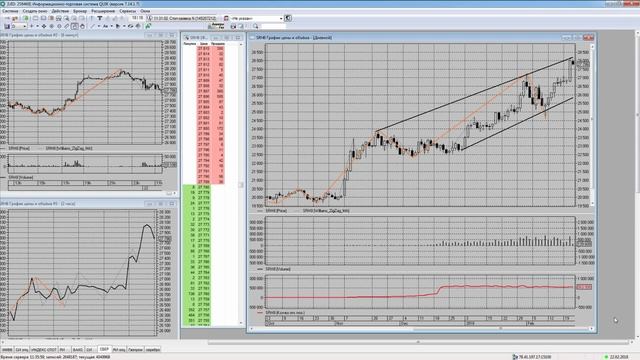Click the green round icon in top toolbar
The height and width of the screenshot is (360, 640).
pyautogui.click(x=26, y=18)
